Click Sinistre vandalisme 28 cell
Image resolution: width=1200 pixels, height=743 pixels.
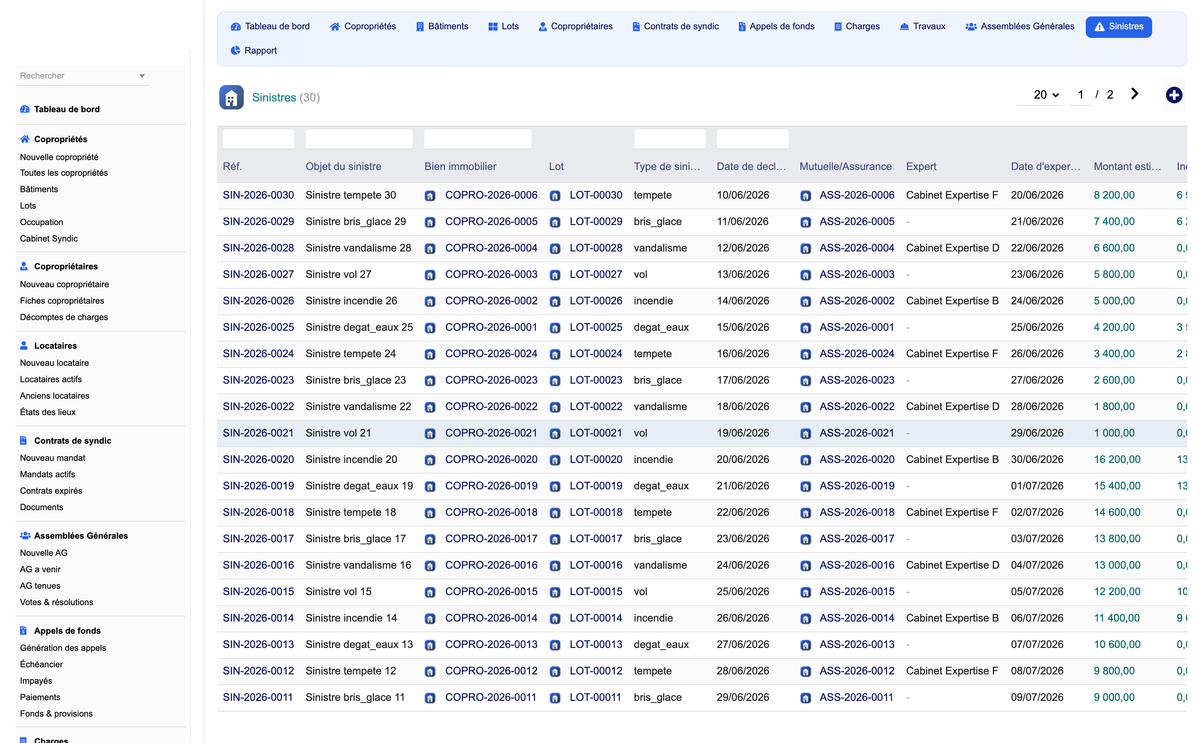[x=358, y=248]
